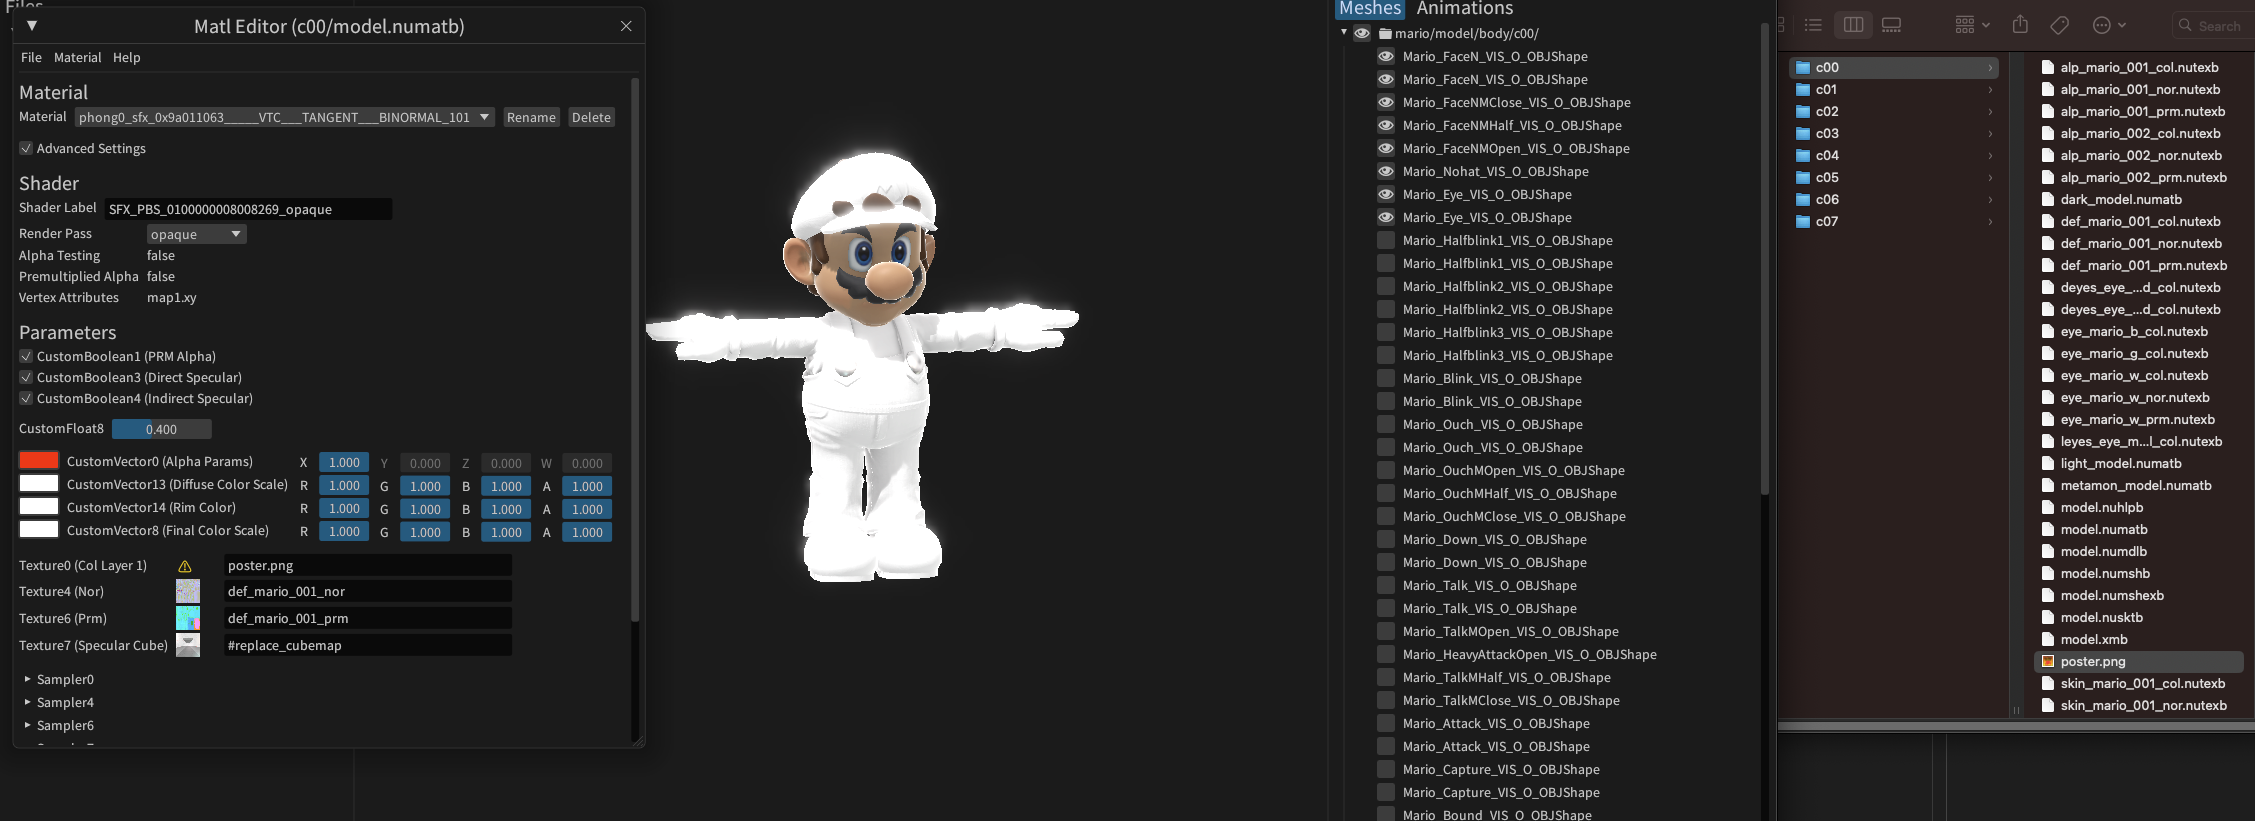Select the poster.png file in Finder
The image size is (2255, 821).
pyautogui.click(x=2138, y=661)
